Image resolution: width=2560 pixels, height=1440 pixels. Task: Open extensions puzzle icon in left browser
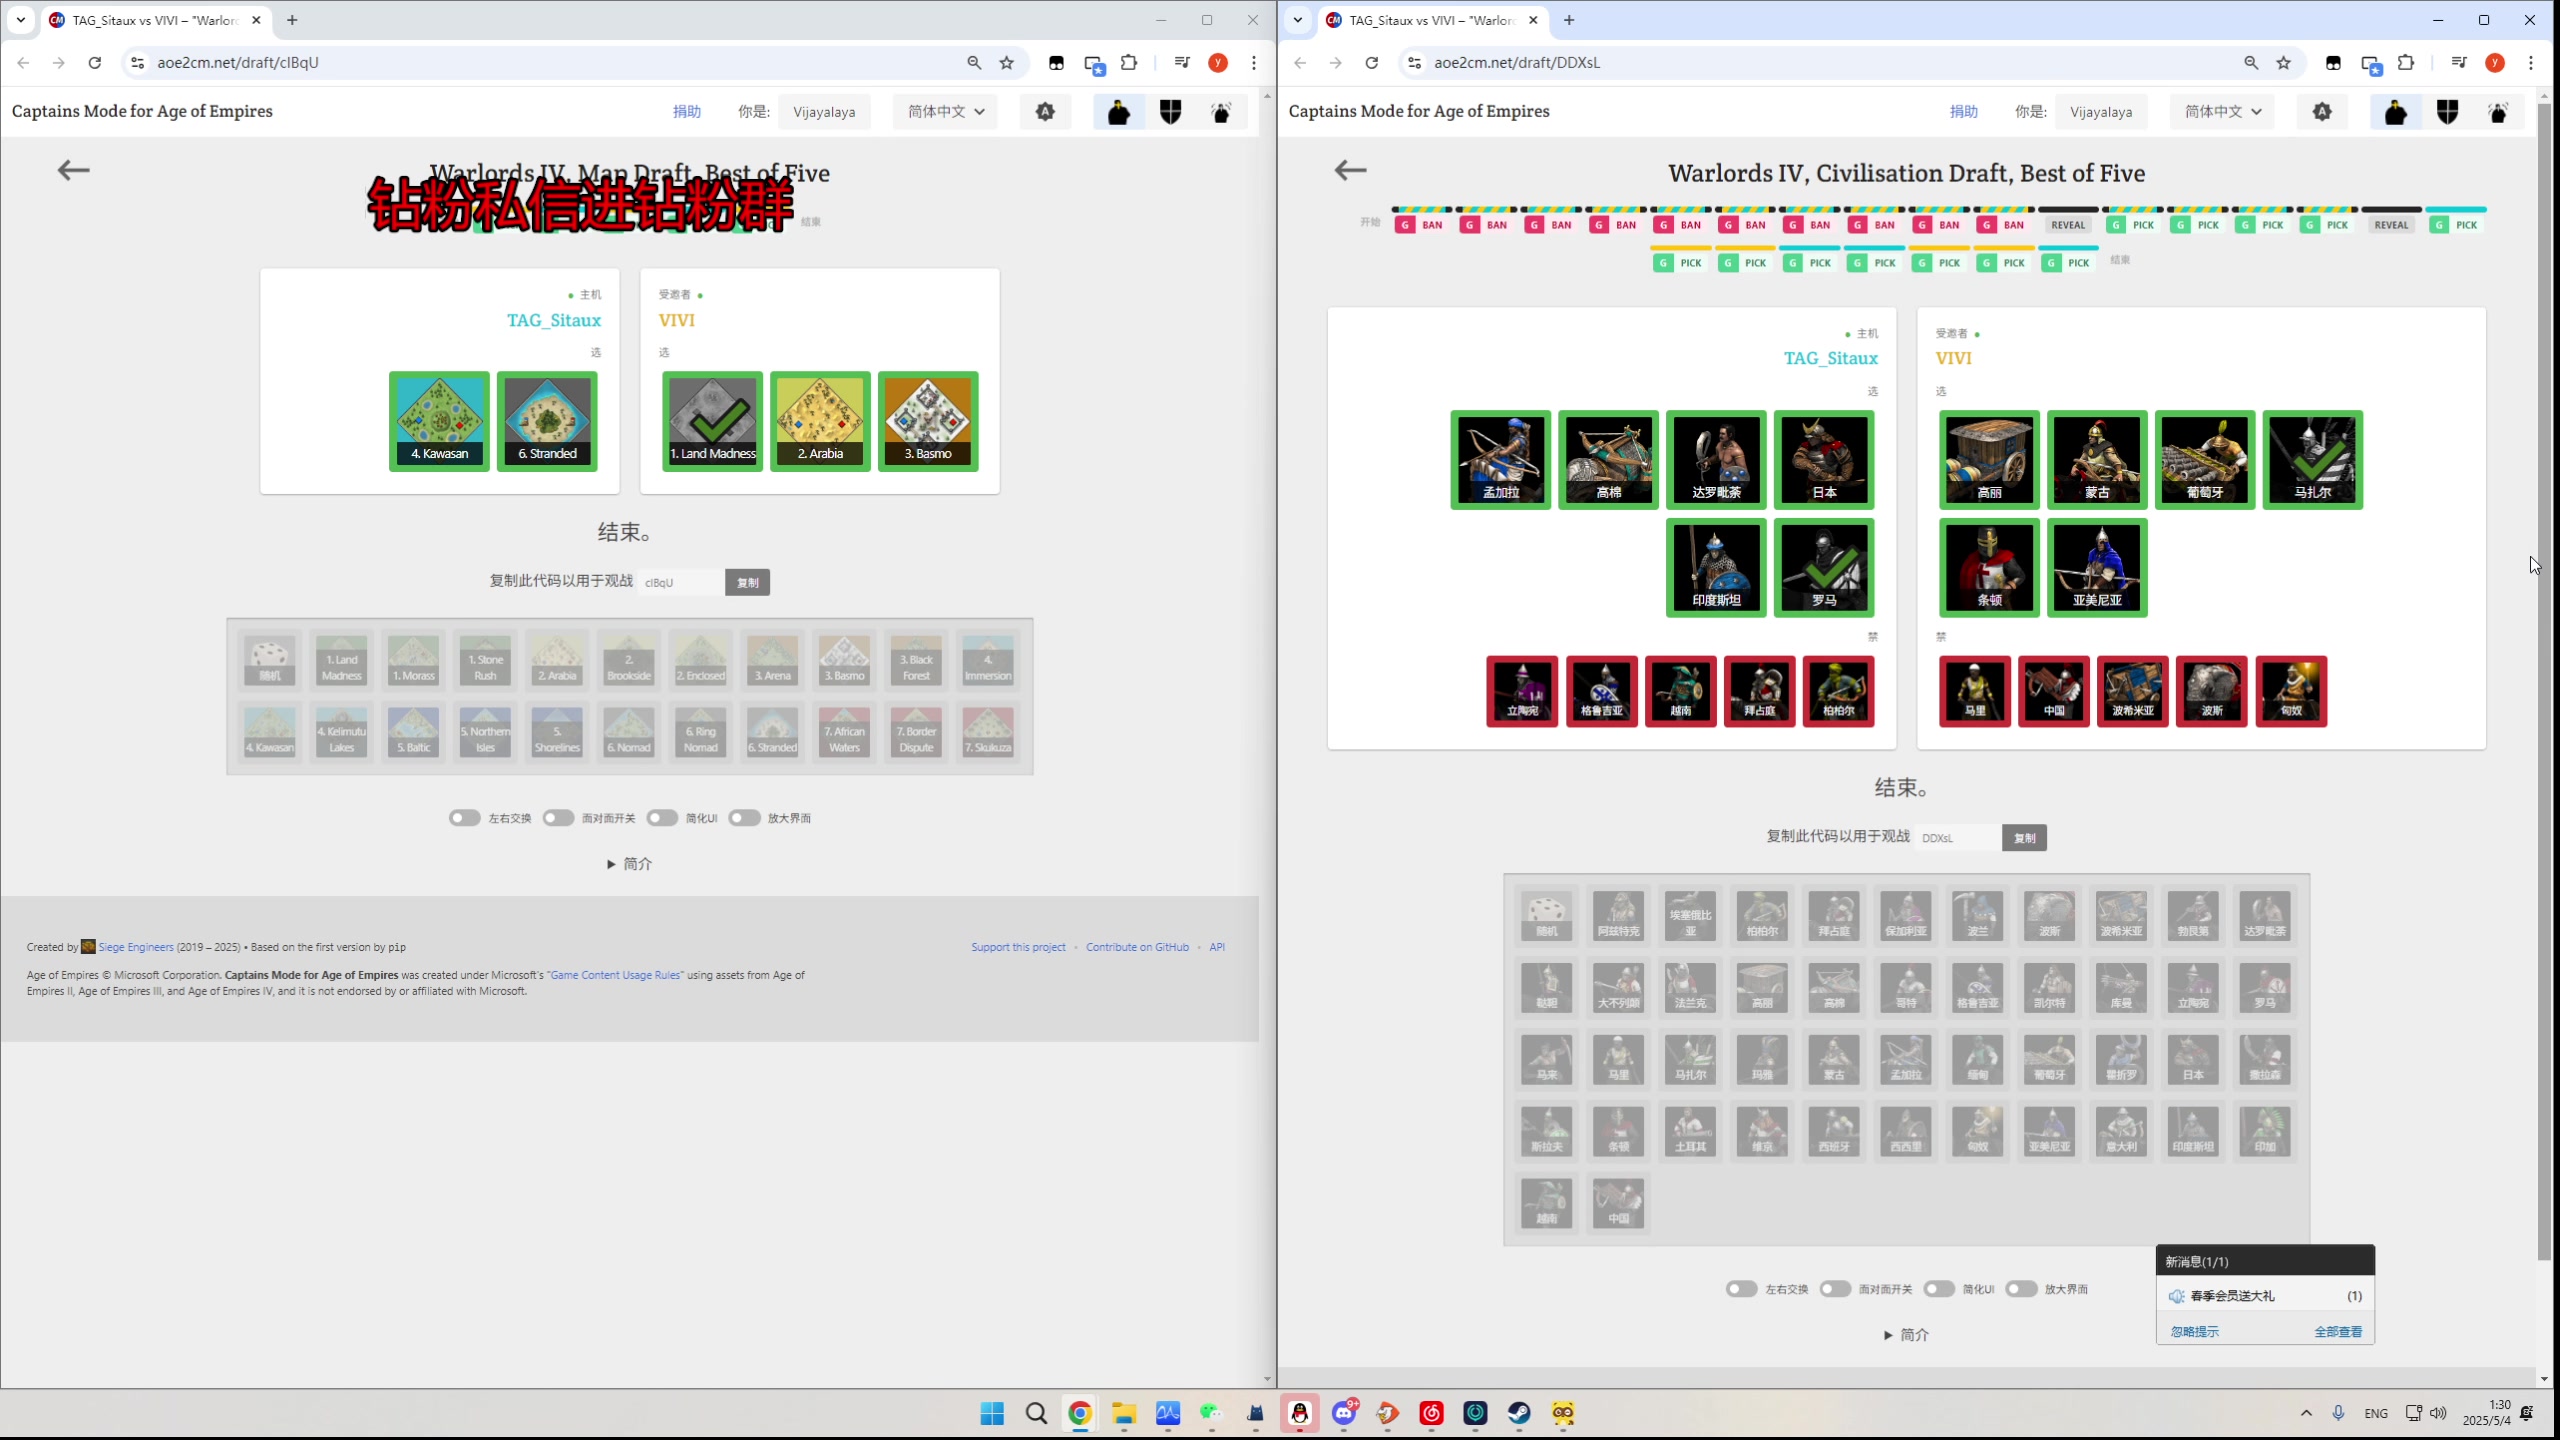[1129, 62]
